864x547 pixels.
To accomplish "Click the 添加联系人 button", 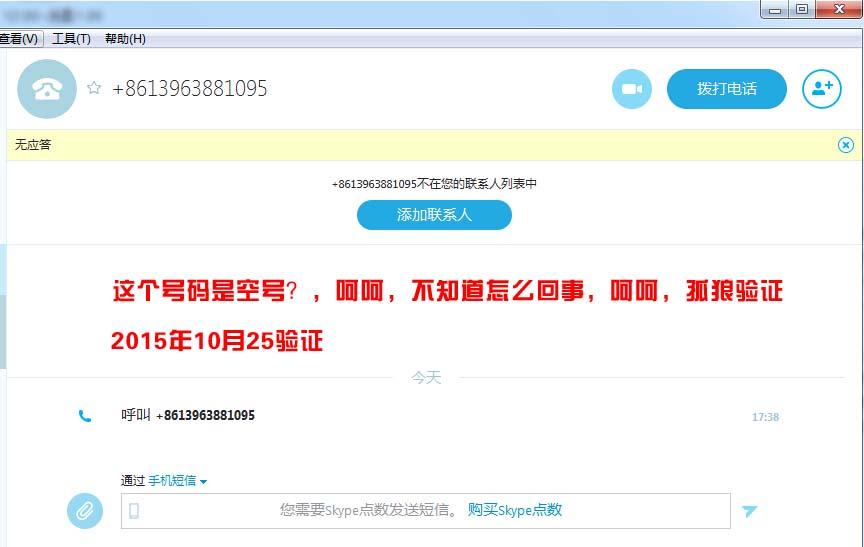I will [434, 215].
